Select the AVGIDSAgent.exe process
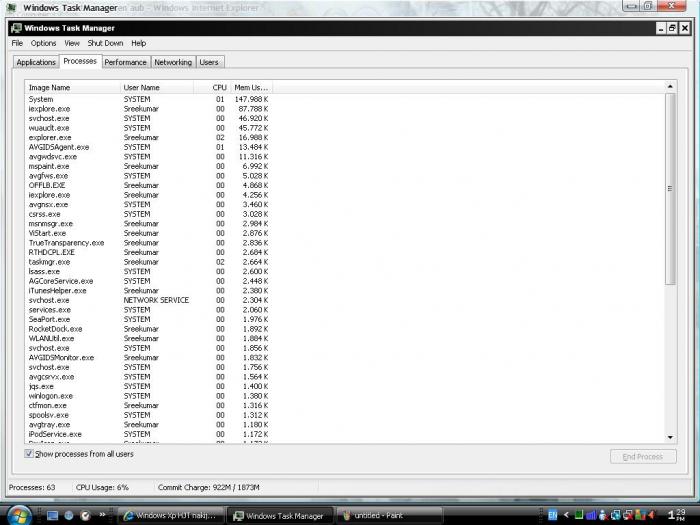This screenshot has height=525, width=700. point(149,147)
